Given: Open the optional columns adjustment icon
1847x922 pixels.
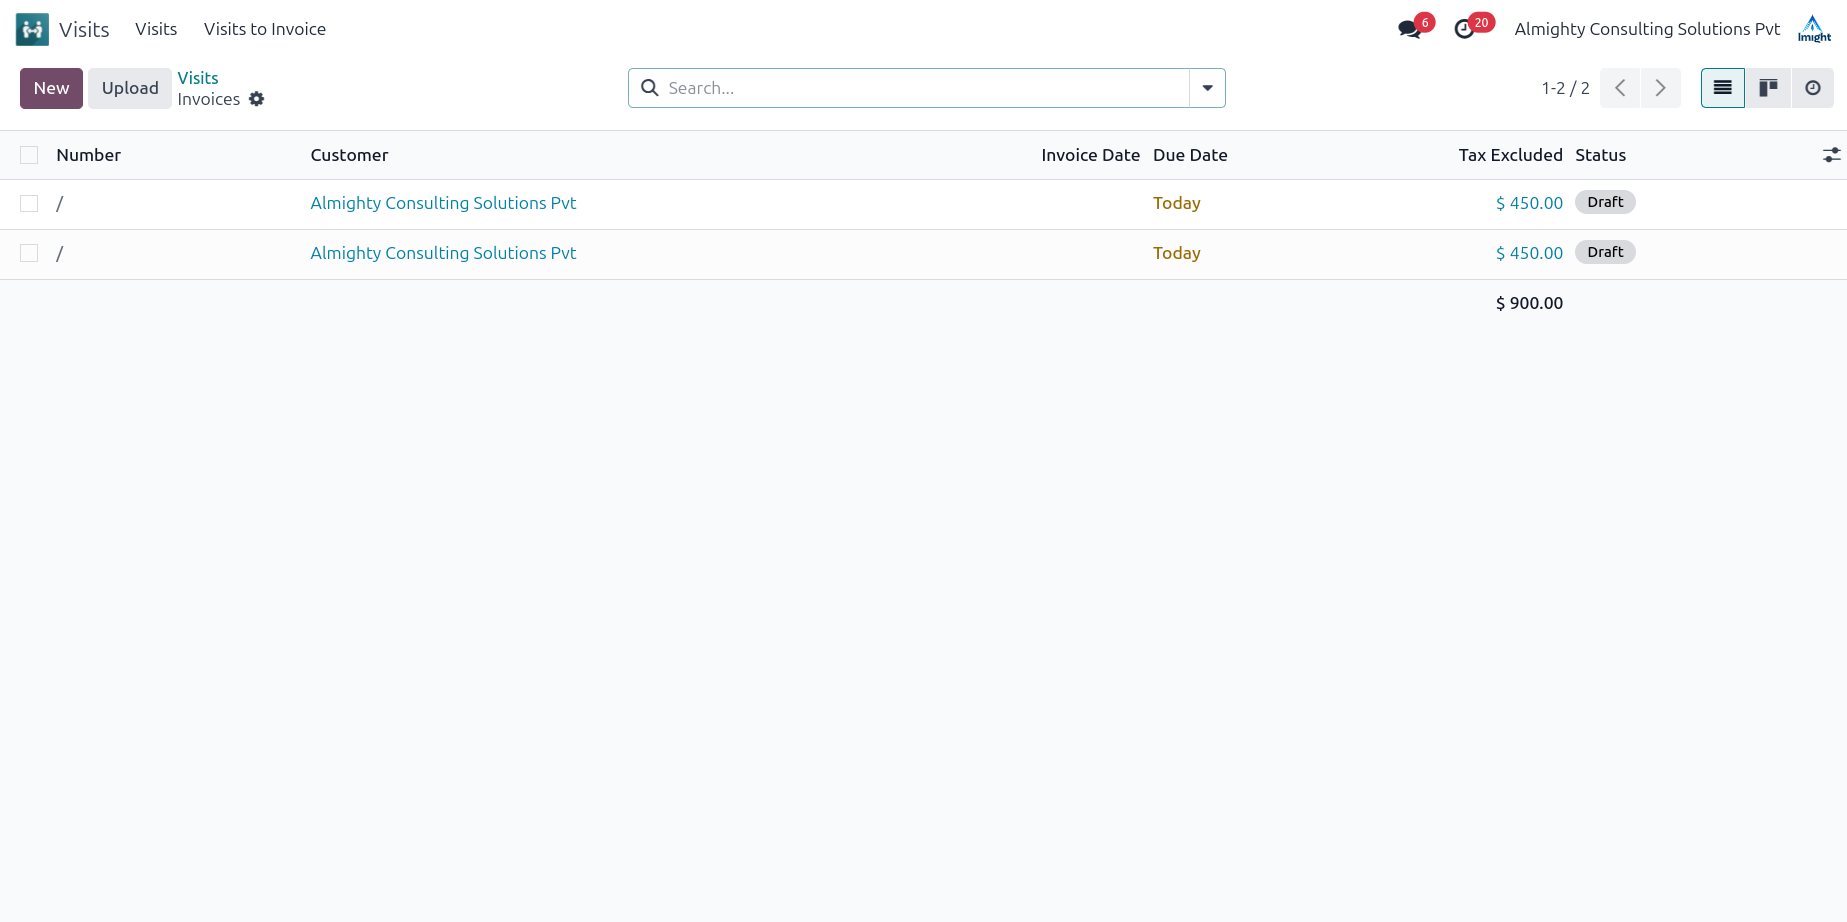Looking at the screenshot, I should tap(1830, 155).
